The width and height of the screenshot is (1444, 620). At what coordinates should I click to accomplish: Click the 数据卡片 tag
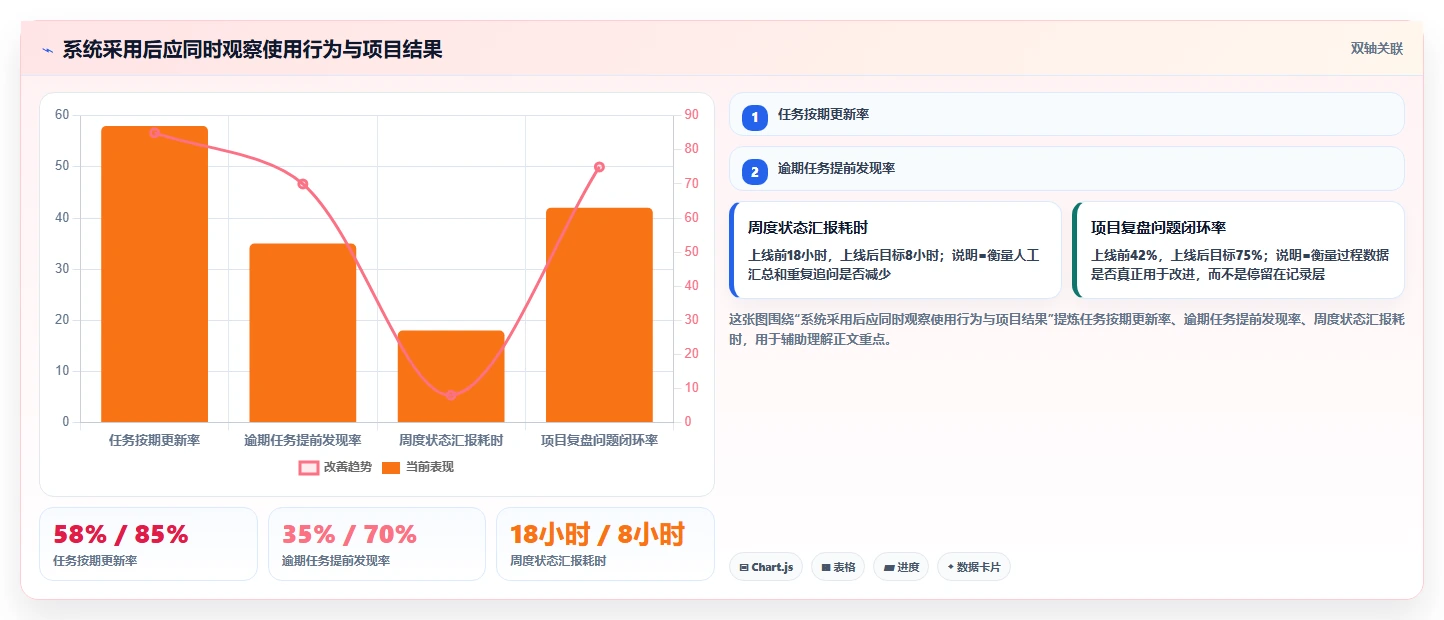[x=974, y=567]
